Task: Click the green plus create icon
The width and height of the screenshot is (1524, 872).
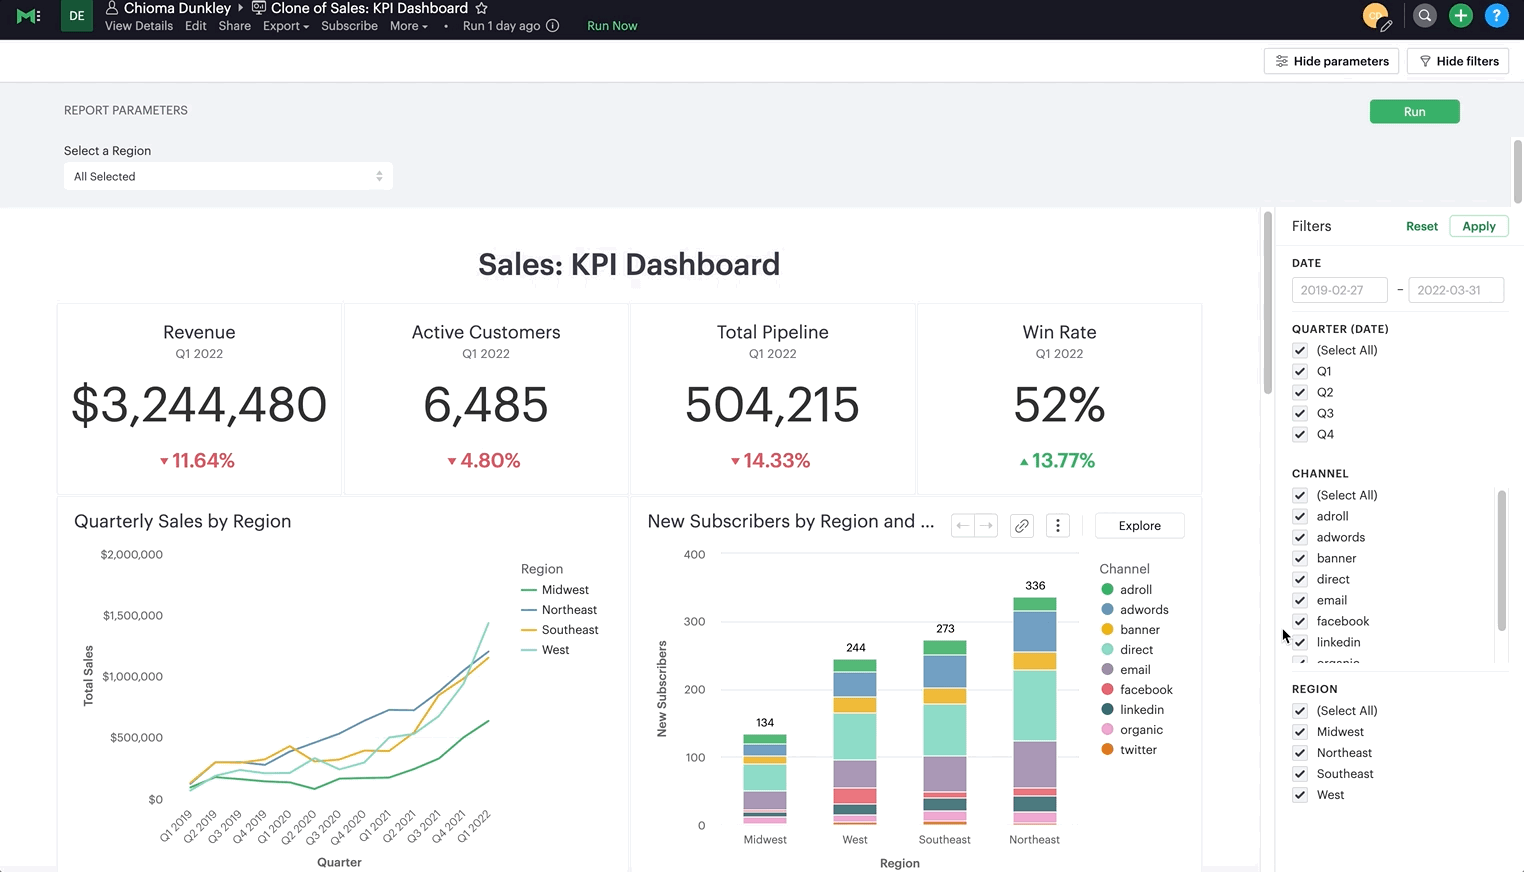Action: point(1461,15)
